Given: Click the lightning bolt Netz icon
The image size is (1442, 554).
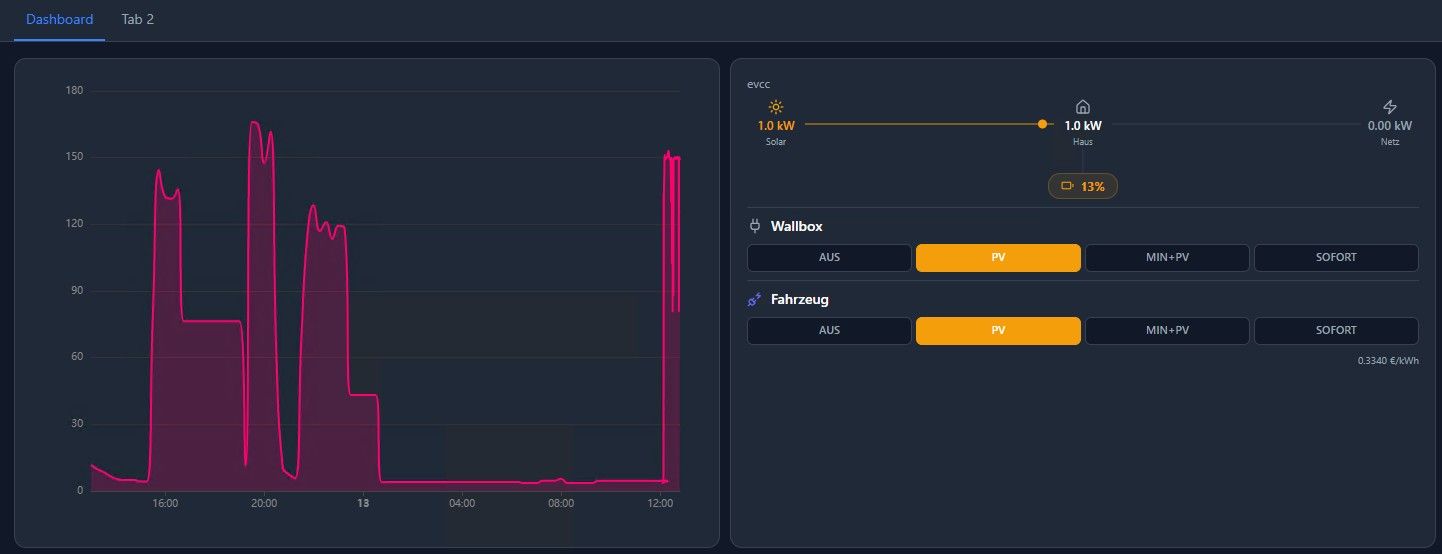Looking at the screenshot, I should click(1389, 107).
